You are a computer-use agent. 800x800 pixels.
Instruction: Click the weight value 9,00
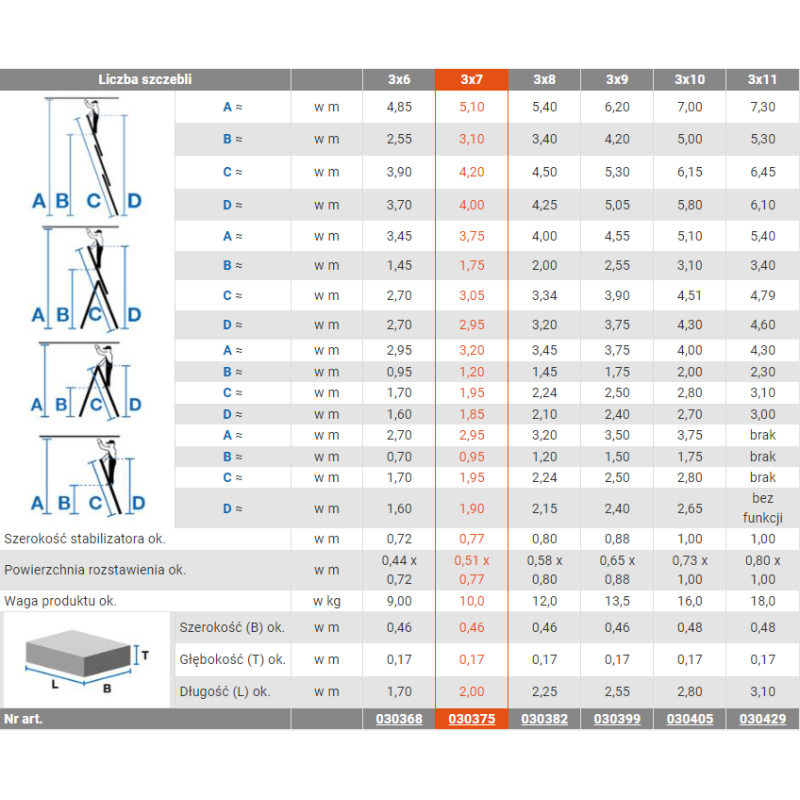coord(399,601)
